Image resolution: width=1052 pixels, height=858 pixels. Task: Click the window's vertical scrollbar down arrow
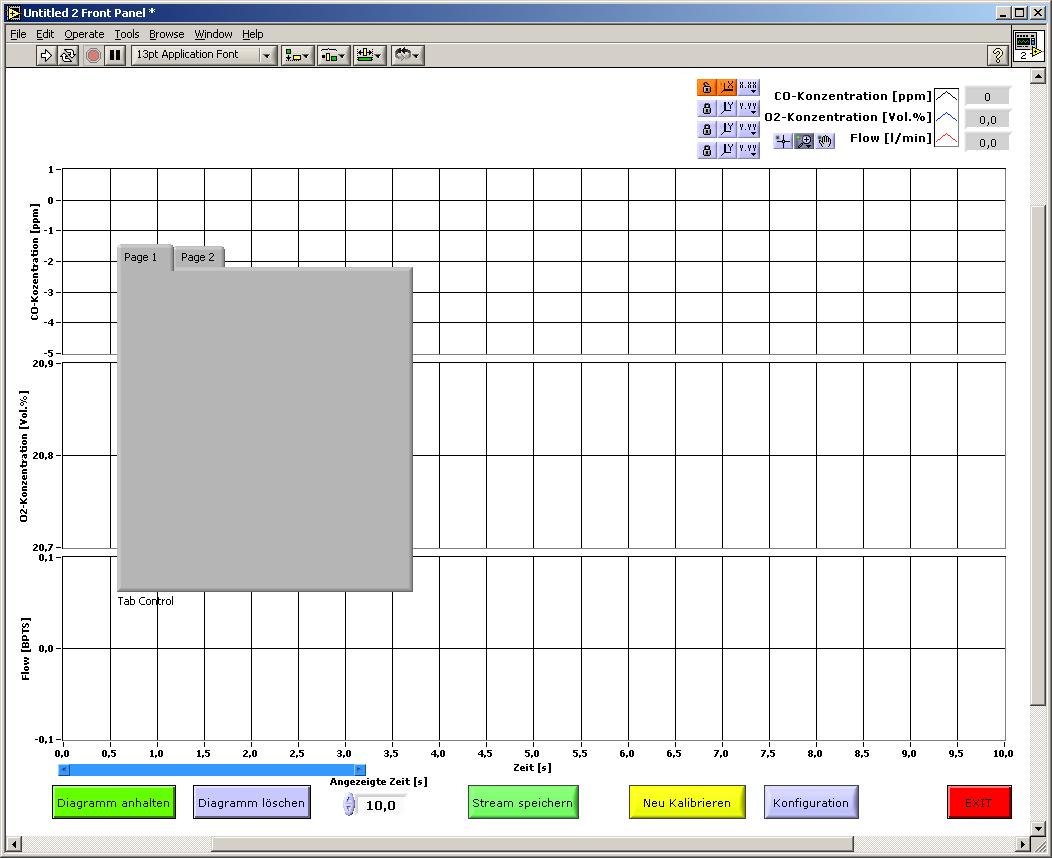point(1038,828)
